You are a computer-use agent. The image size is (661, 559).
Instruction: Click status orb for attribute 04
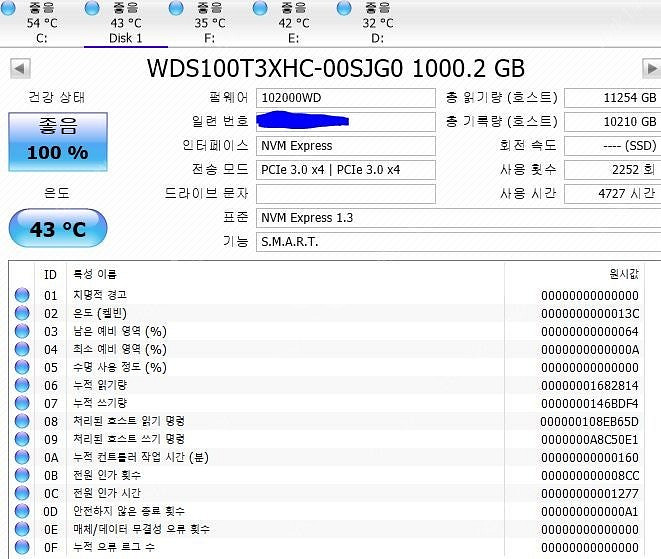[22, 349]
